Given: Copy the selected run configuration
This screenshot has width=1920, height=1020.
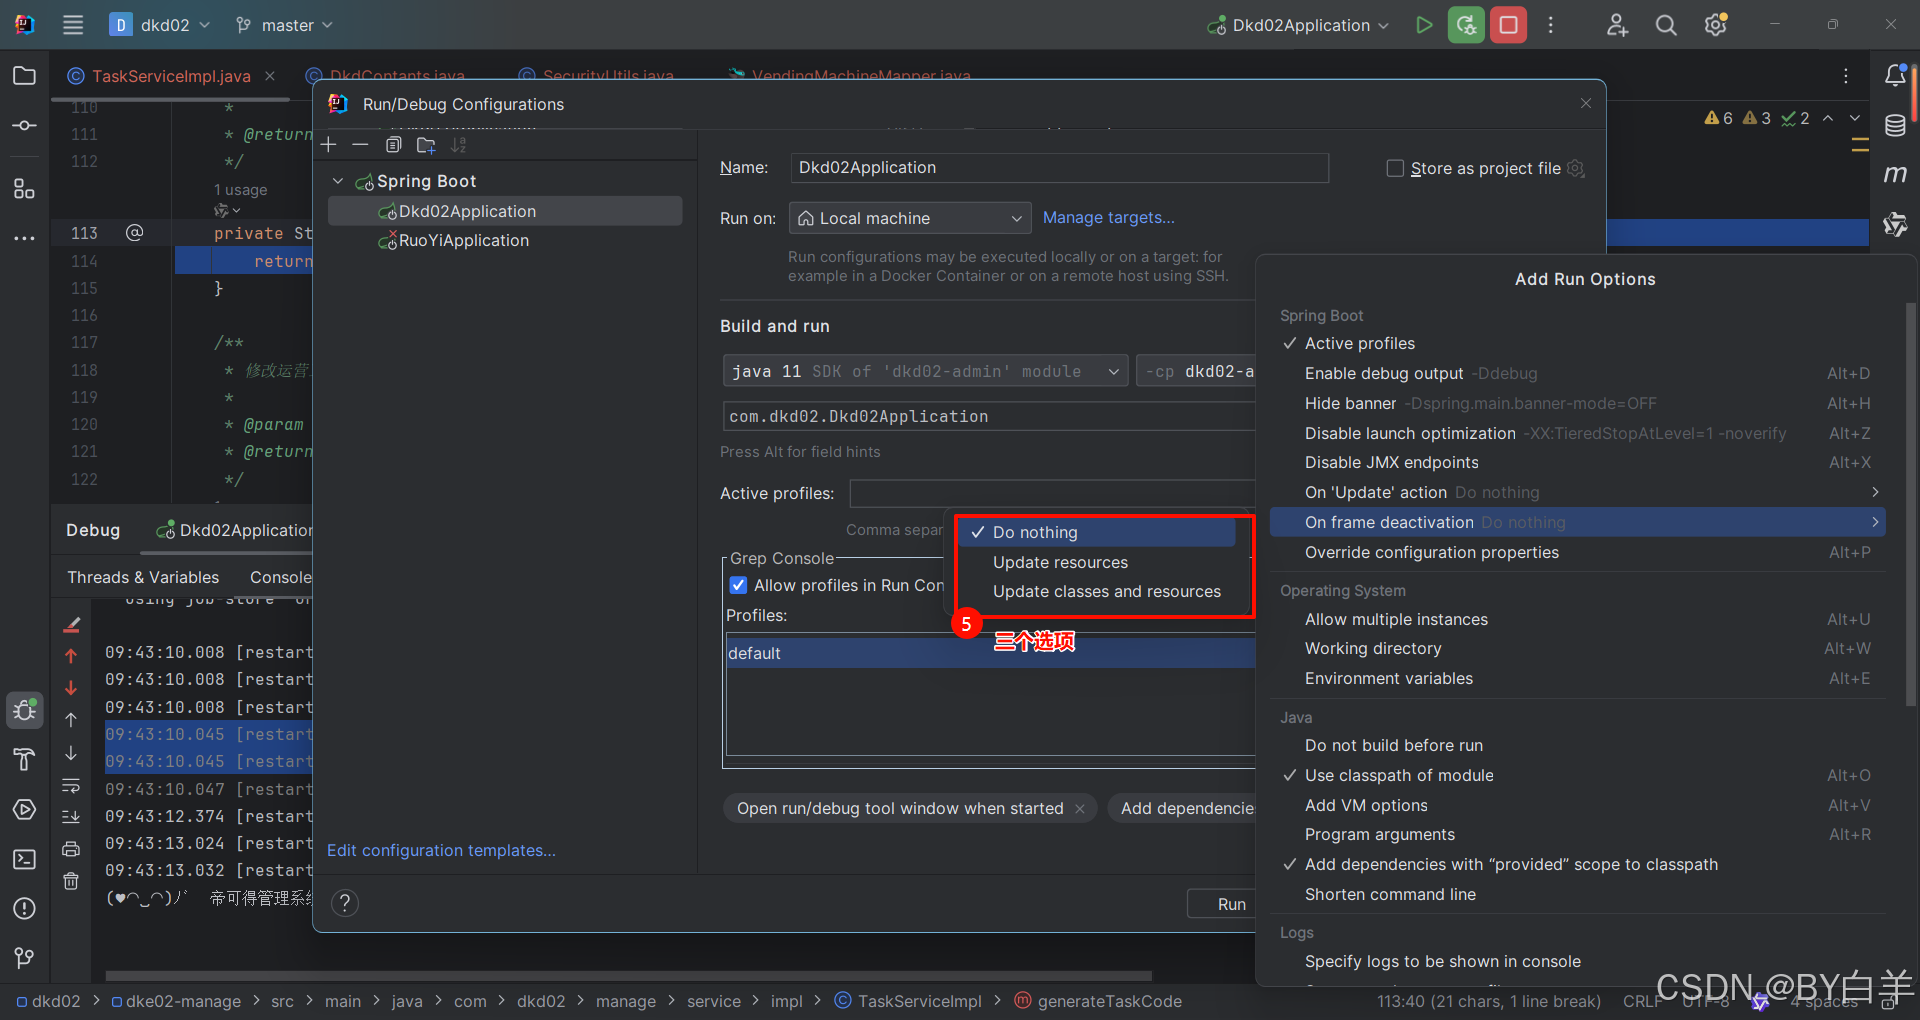Looking at the screenshot, I should pyautogui.click(x=394, y=145).
